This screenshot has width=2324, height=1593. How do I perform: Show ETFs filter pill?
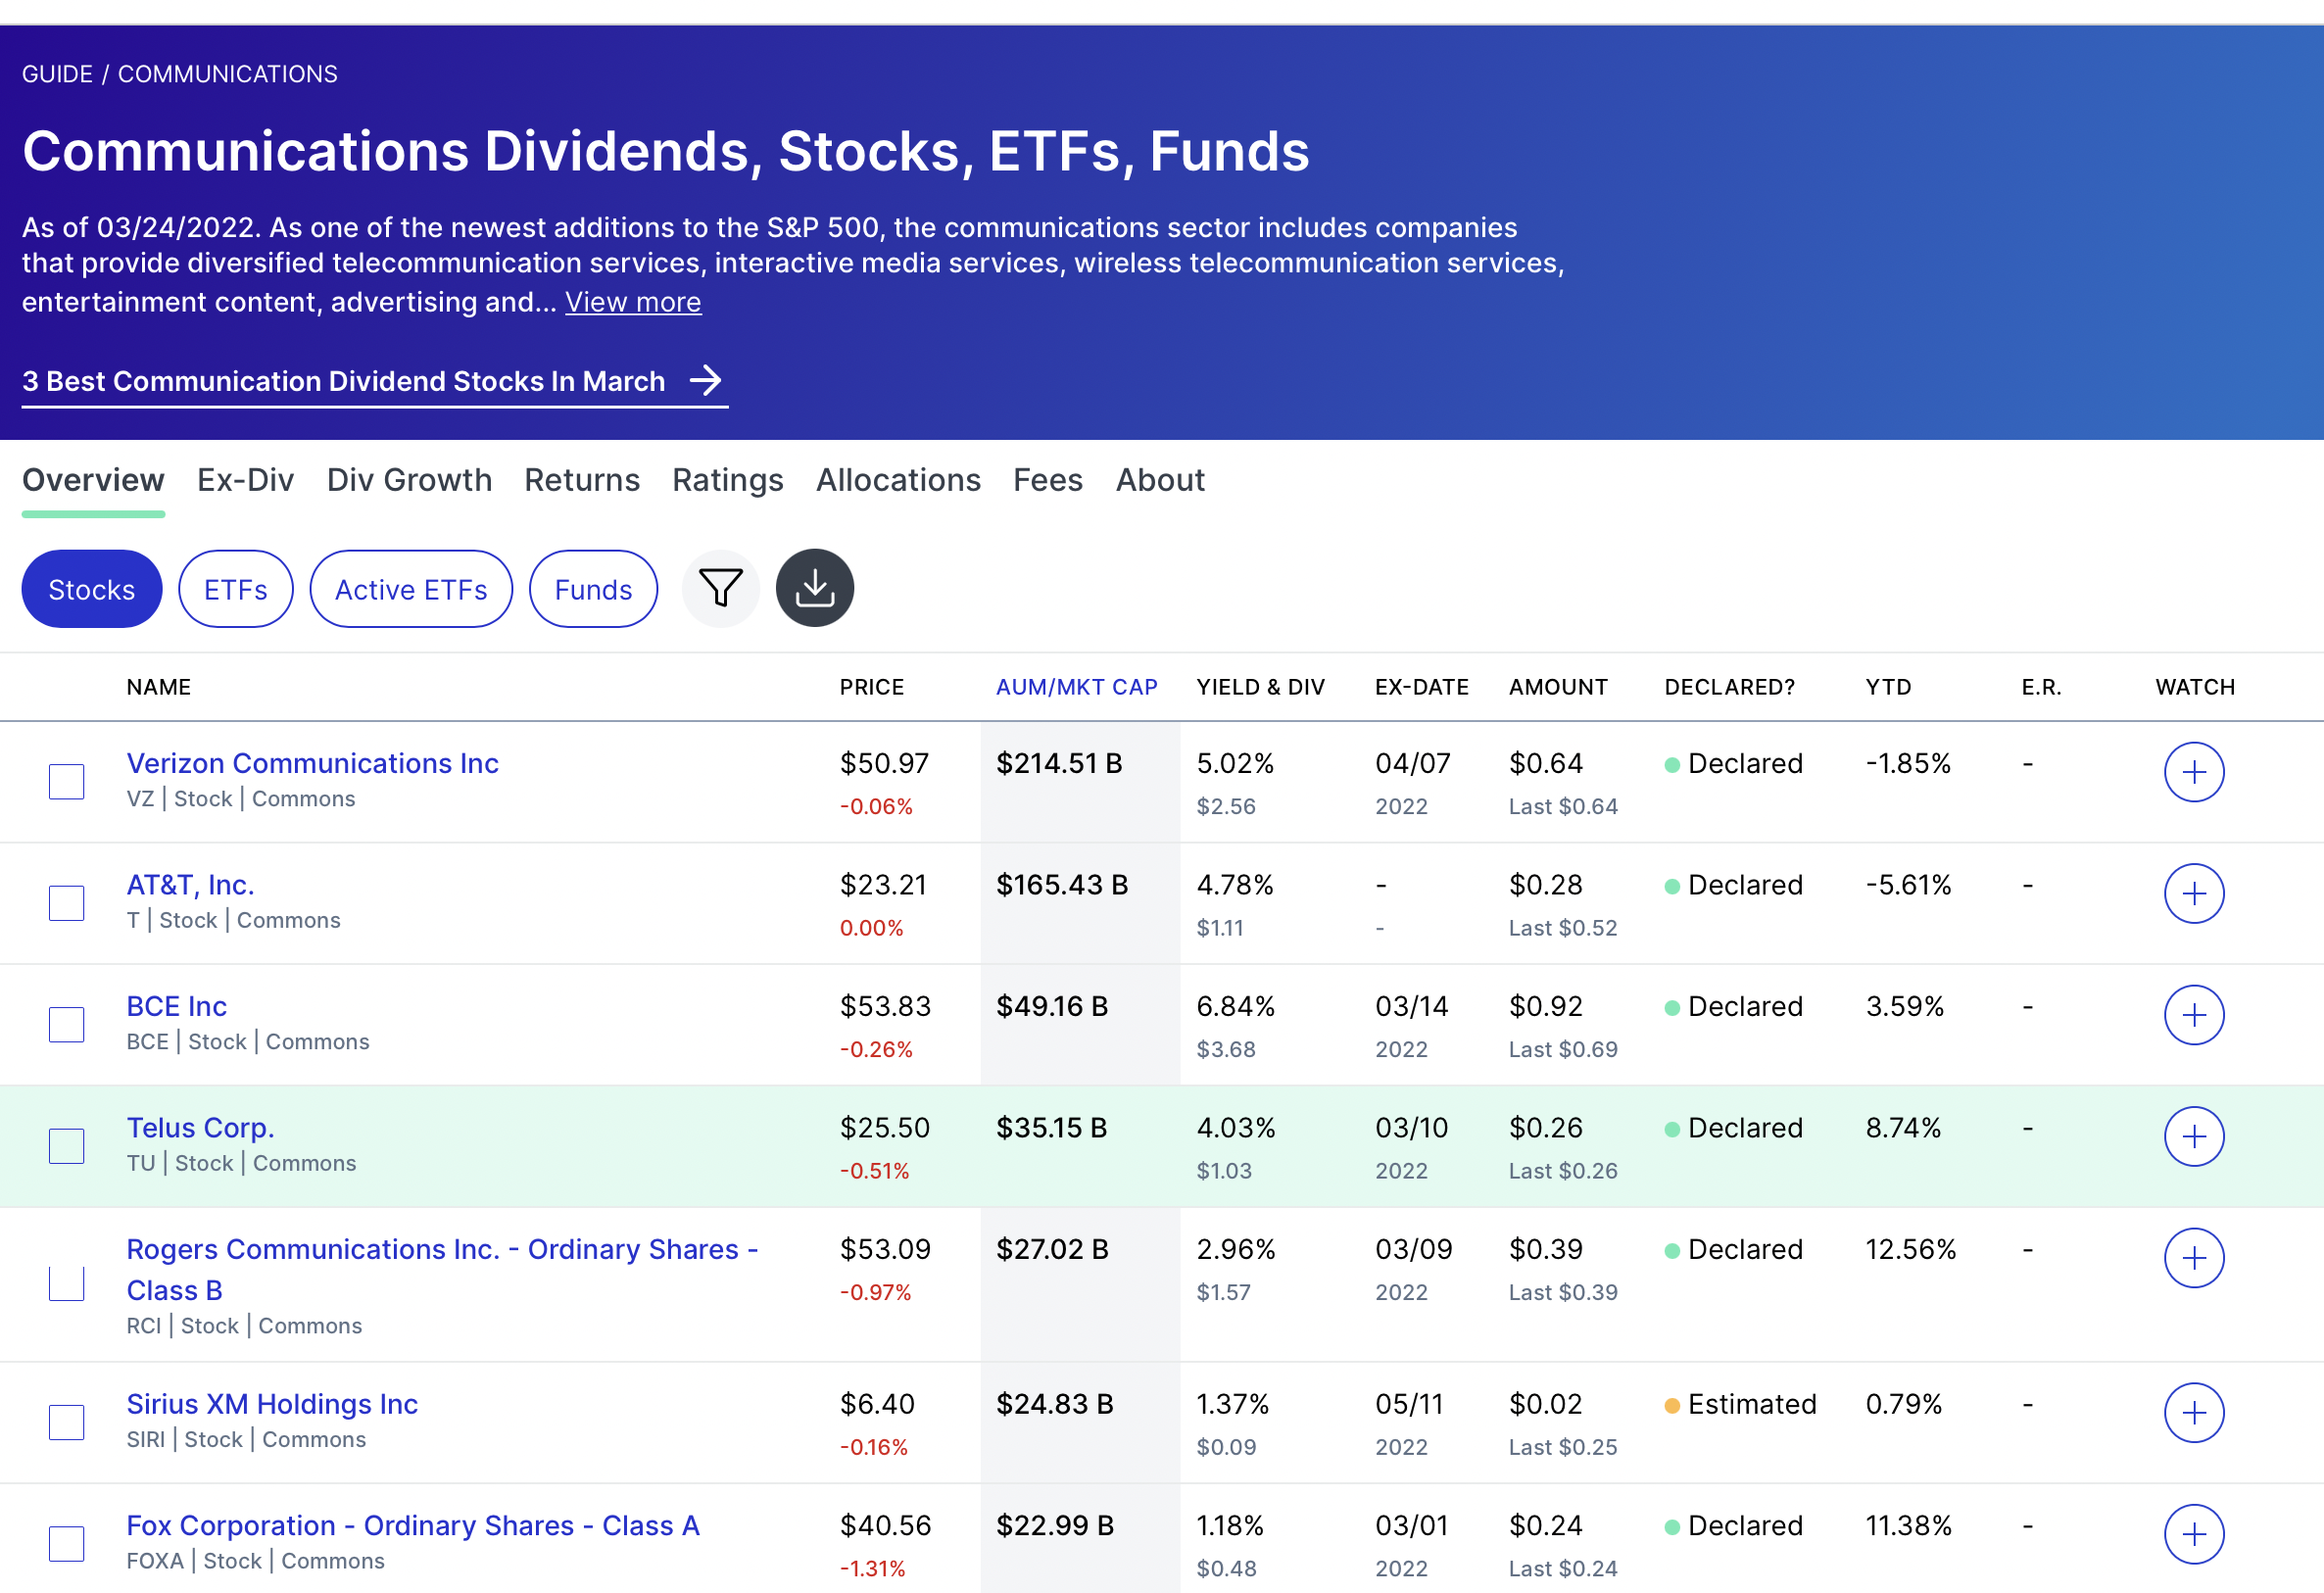[235, 590]
